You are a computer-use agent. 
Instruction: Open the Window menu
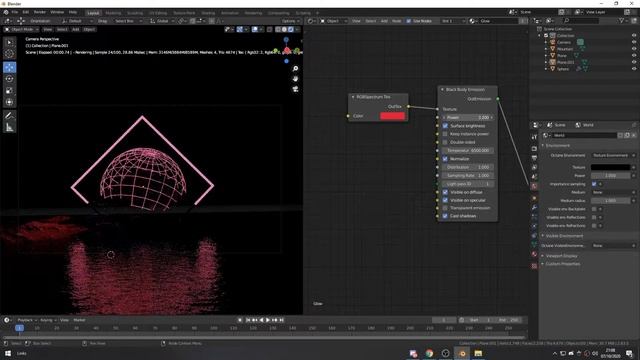click(x=57, y=12)
